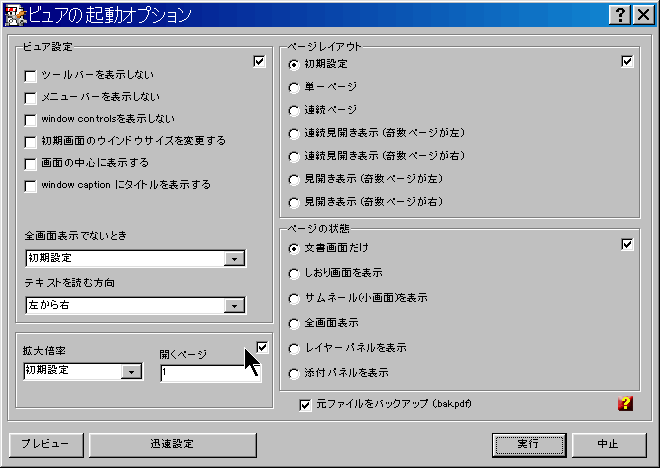
Task: Select 見開き表示 (奇数ページが右) radio
Action: tap(294, 202)
